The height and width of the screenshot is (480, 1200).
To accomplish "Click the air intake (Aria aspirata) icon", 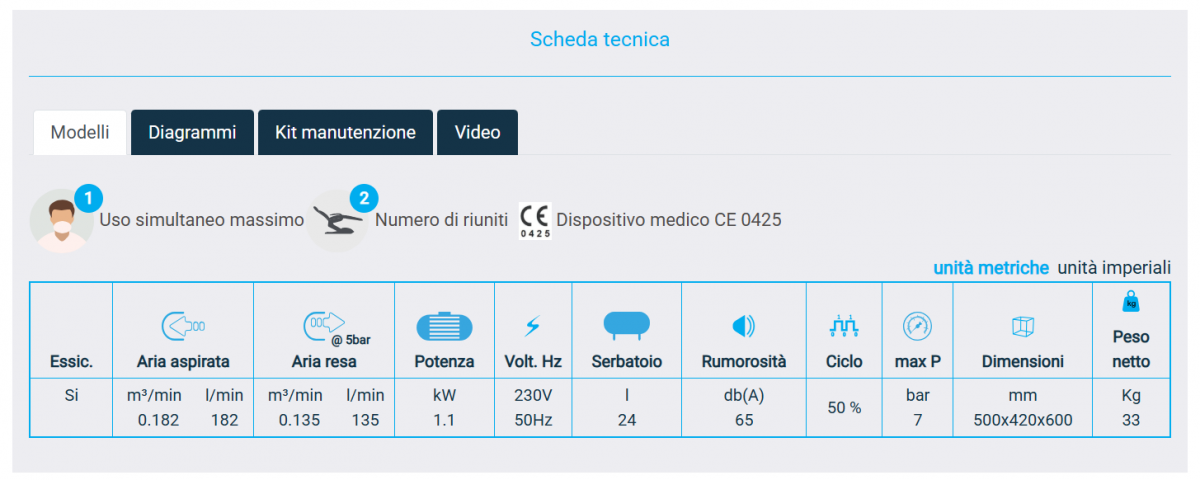I will coord(183,325).
